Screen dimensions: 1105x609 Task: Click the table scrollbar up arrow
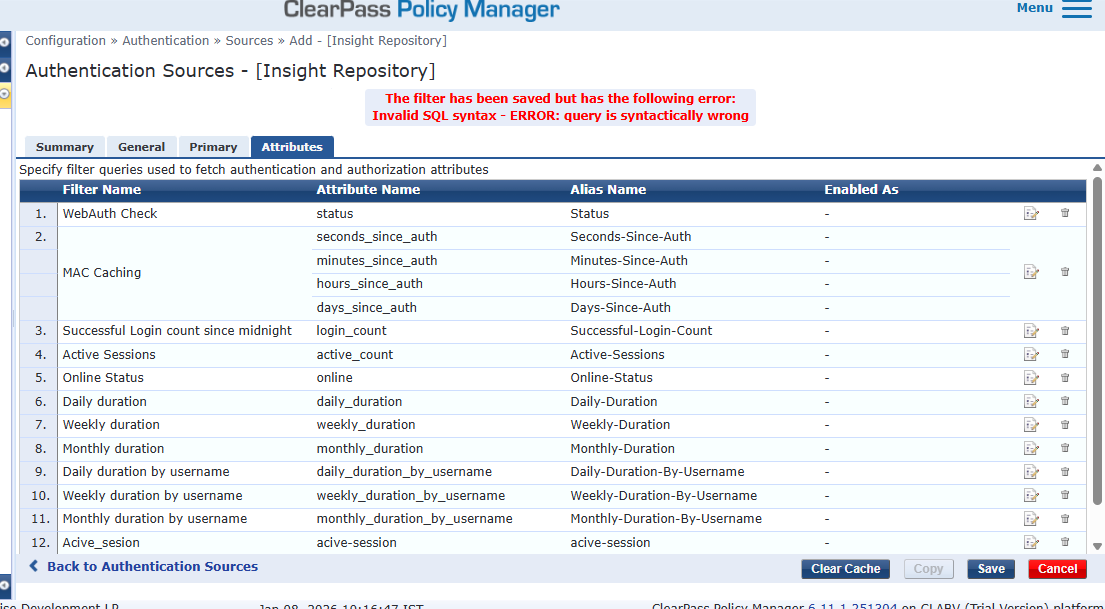pyautogui.click(x=1097, y=167)
